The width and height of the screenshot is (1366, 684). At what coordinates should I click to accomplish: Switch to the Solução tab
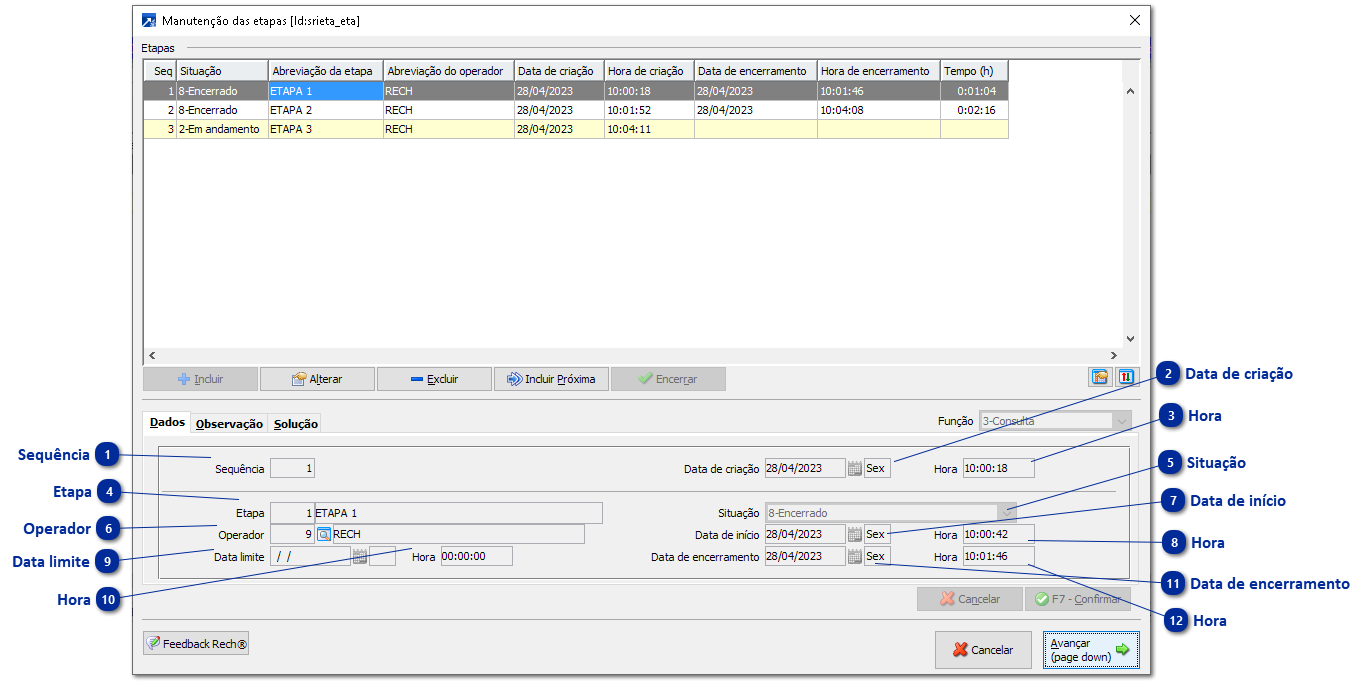(296, 424)
